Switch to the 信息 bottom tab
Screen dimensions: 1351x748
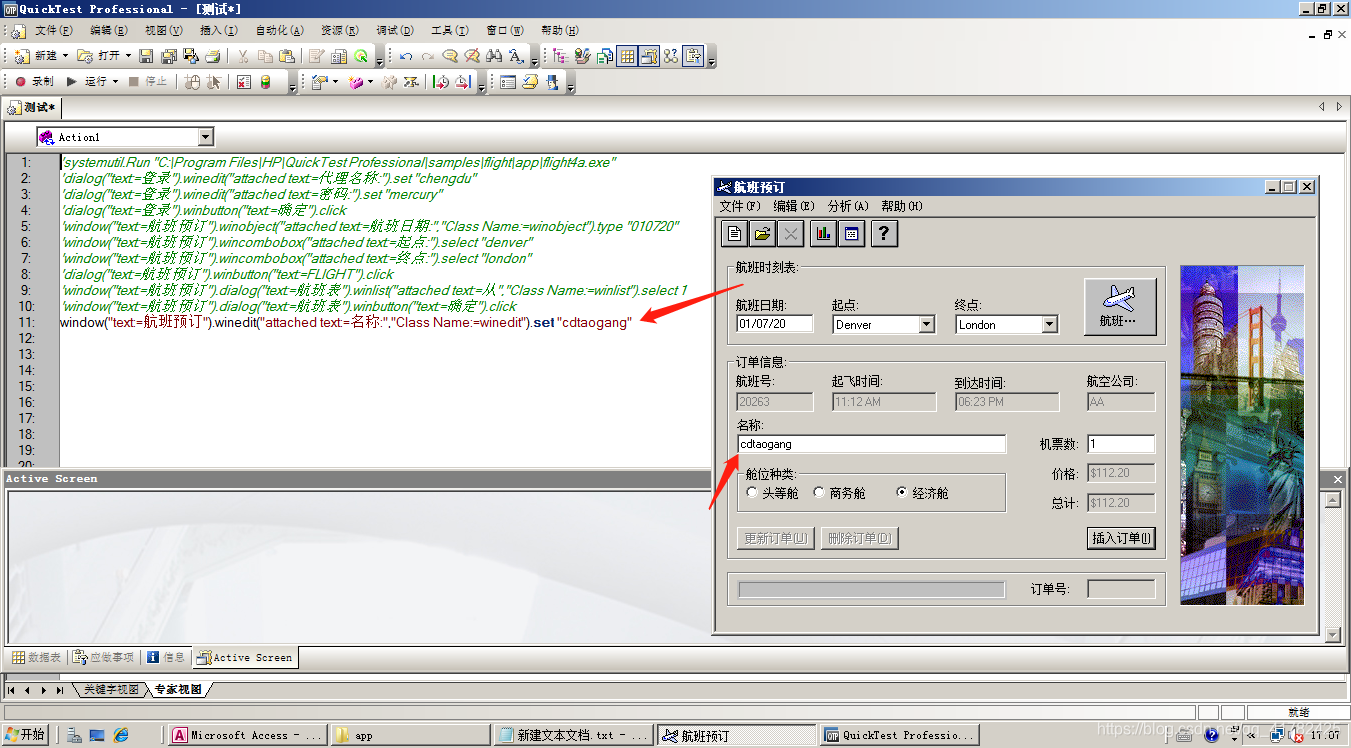165,657
